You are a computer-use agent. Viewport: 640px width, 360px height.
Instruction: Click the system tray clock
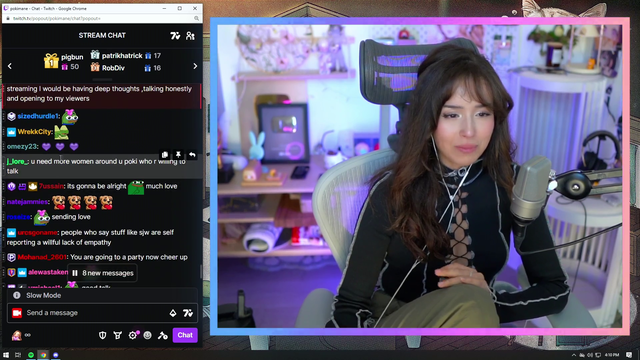[612, 355]
